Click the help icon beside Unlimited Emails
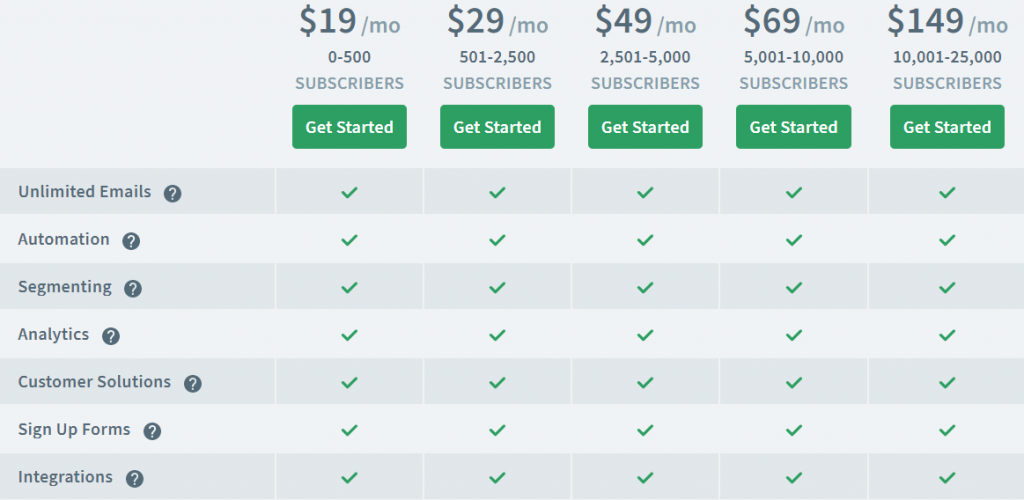1024x500 pixels. click(172, 193)
